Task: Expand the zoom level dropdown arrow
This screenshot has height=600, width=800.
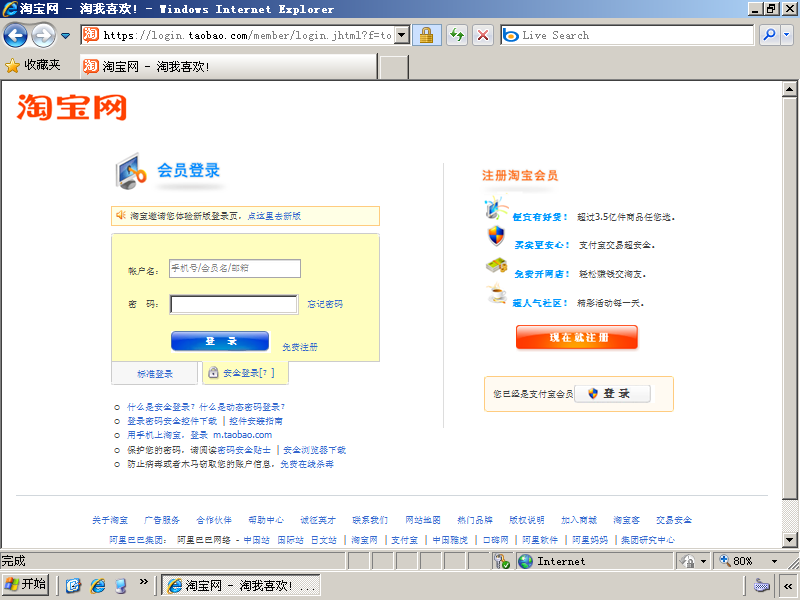Action: click(x=774, y=561)
